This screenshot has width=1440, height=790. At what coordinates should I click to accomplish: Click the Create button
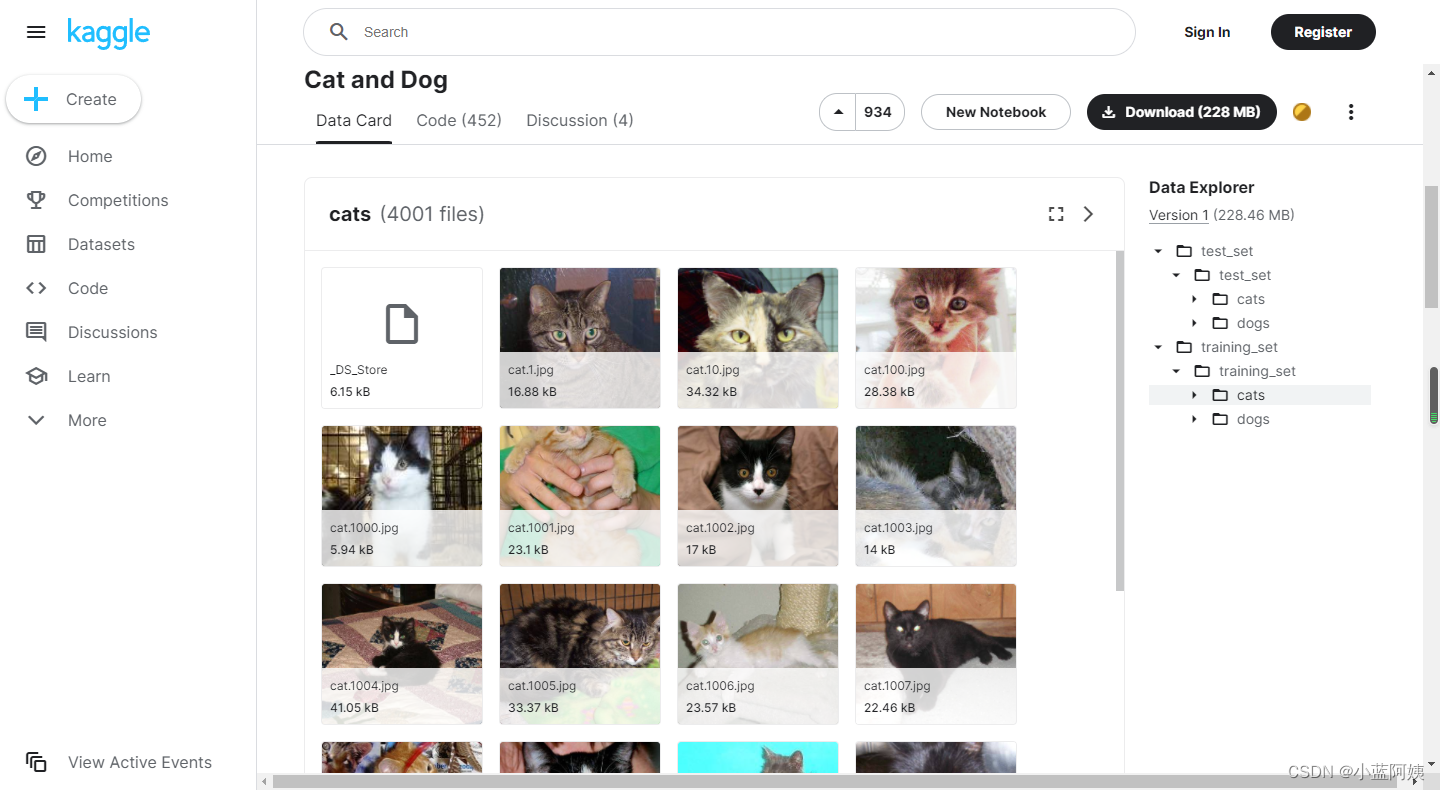[x=74, y=99]
